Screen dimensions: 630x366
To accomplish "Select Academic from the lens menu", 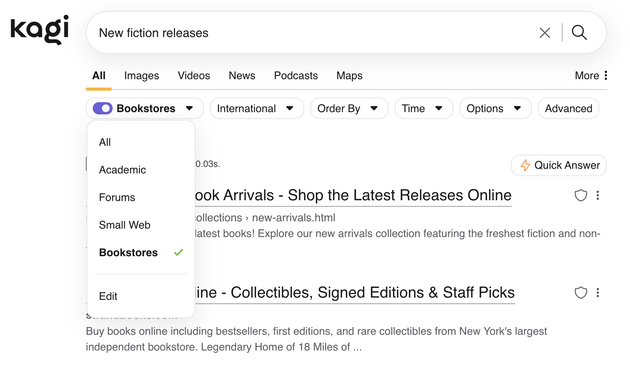I will (x=122, y=170).
